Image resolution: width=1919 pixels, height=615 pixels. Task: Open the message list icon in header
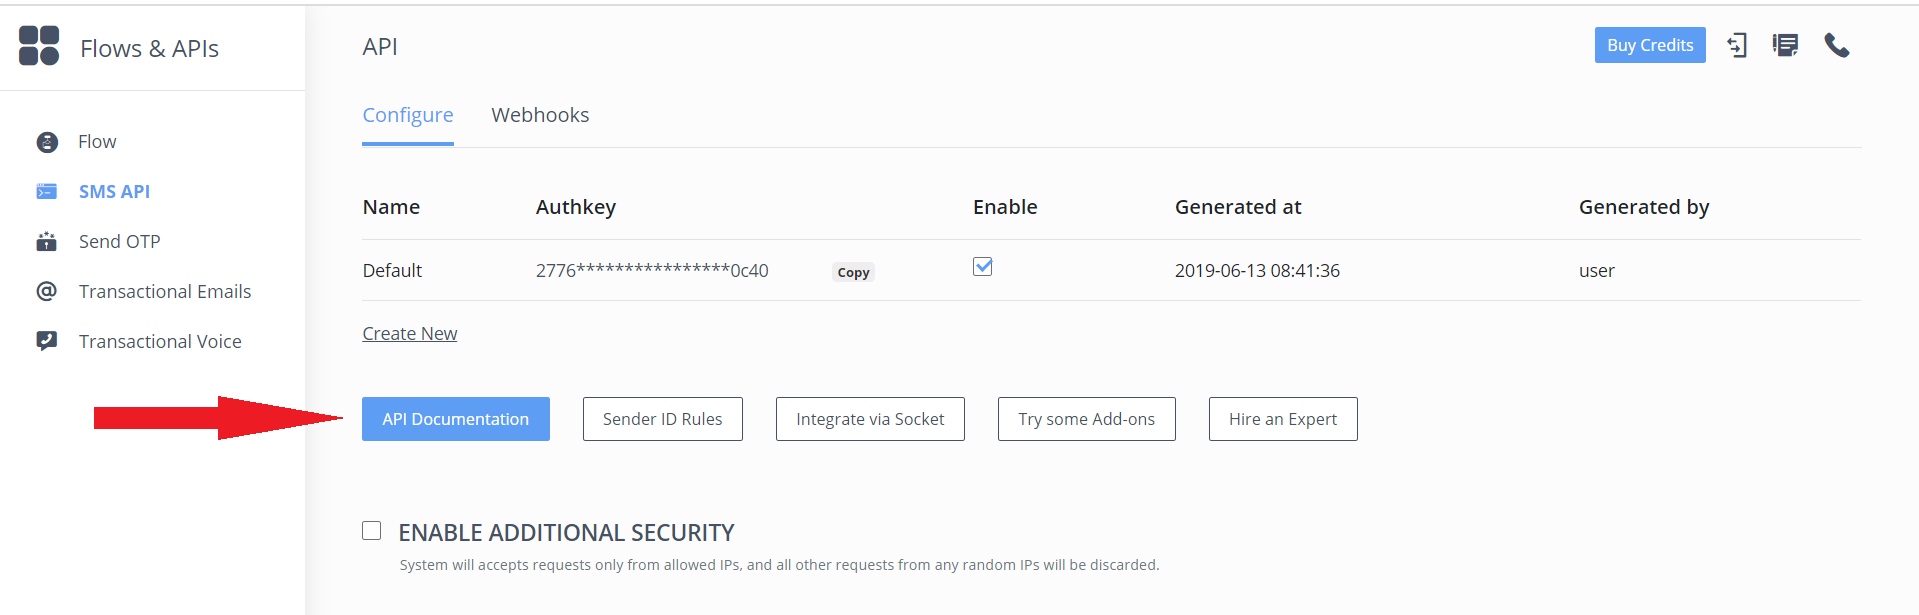1786,45
